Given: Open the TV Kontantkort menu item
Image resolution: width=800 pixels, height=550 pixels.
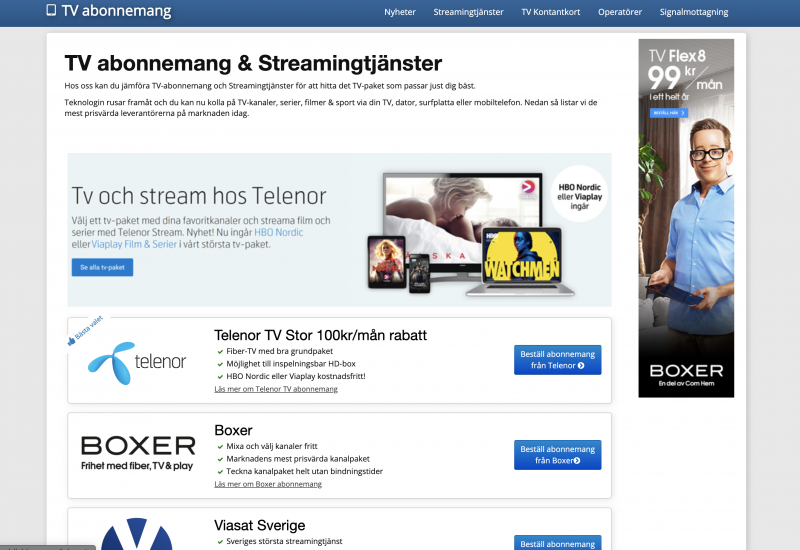Looking at the screenshot, I should 551,12.
